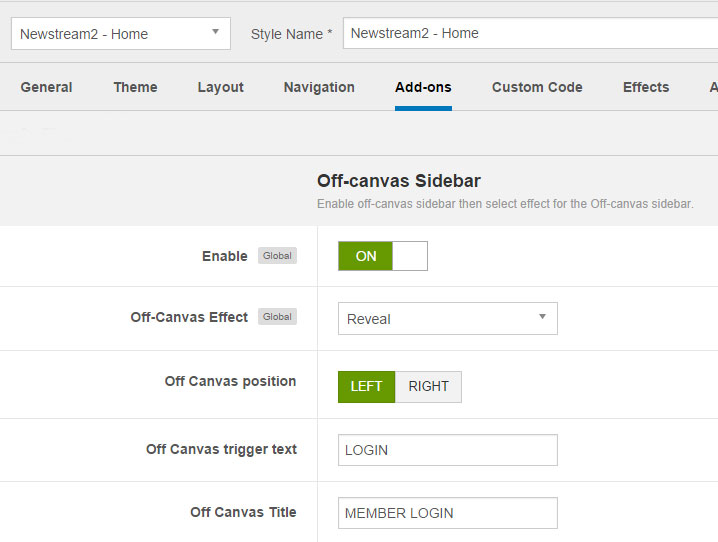Click the Global badge next to Enable
The width and height of the screenshot is (718, 542).
[277, 256]
